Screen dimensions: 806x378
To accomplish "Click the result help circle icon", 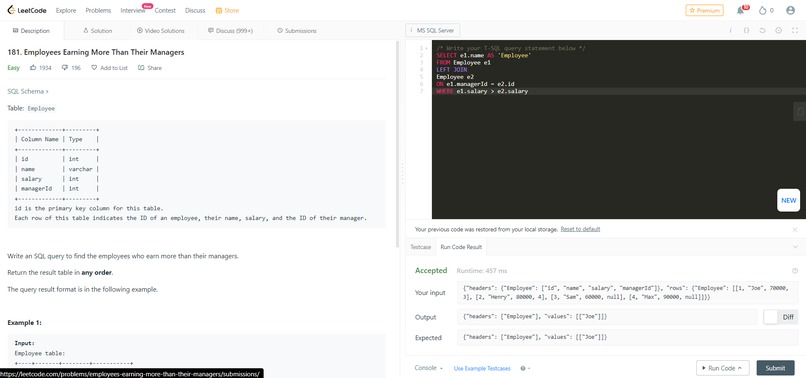I will click(x=795, y=271).
